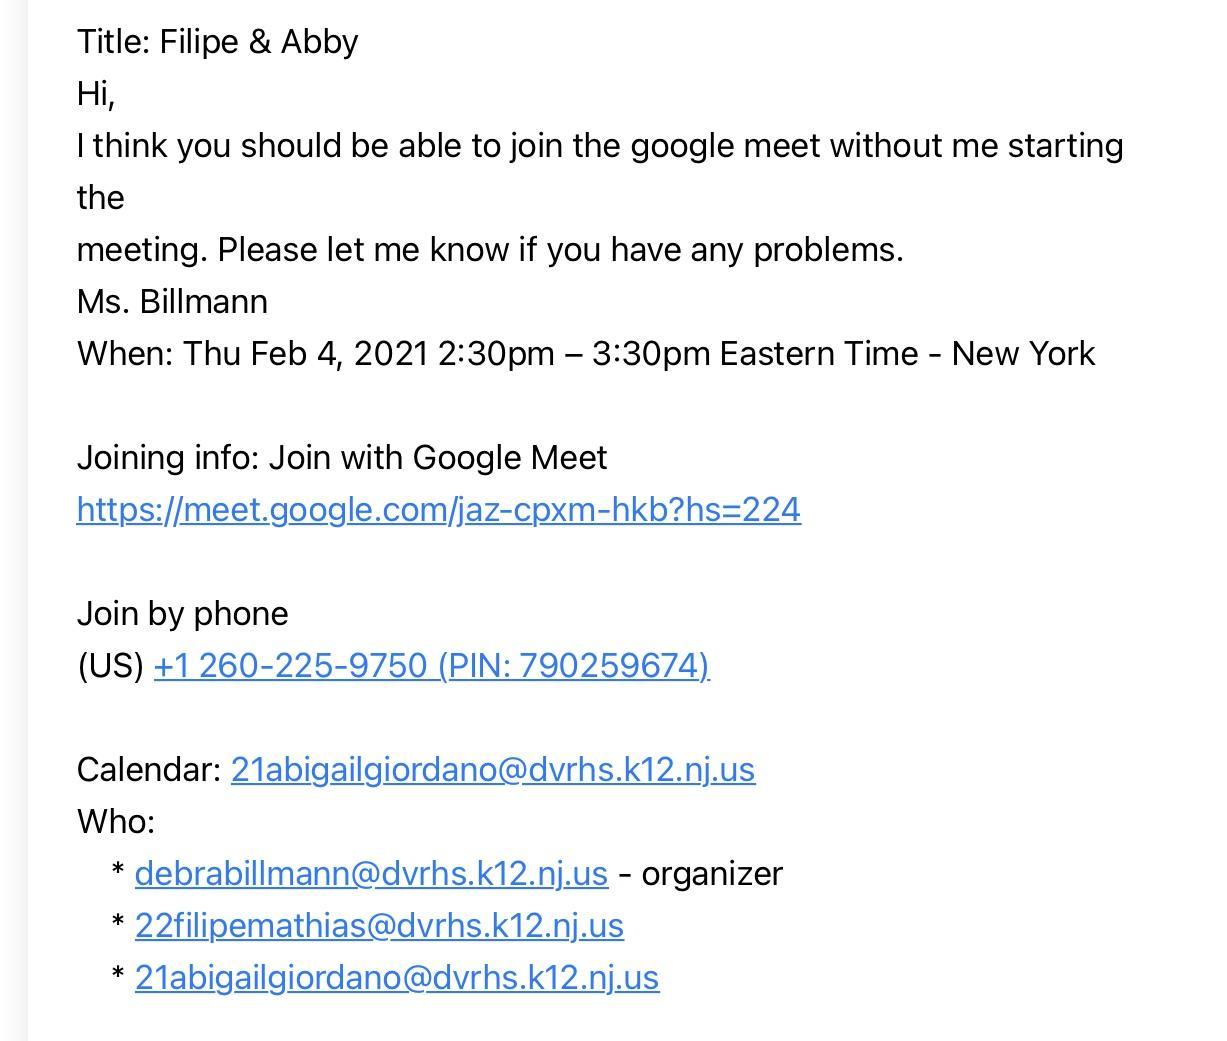Click the 'Join by phone' heading text
The height and width of the screenshot is (1041, 1227).
(182, 614)
